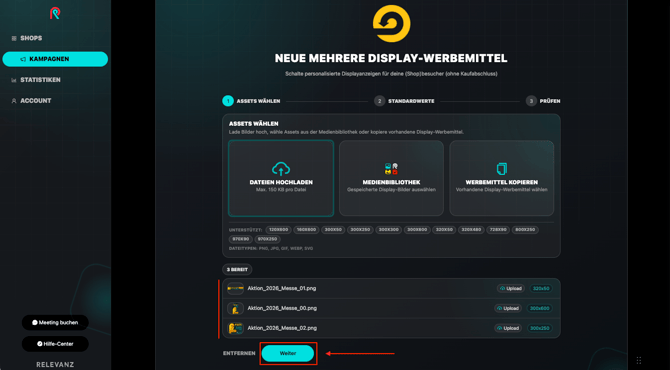The width and height of the screenshot is (670, 370).
Task: Click the 970x250 format chip
Action: click(x=267, y=239)
